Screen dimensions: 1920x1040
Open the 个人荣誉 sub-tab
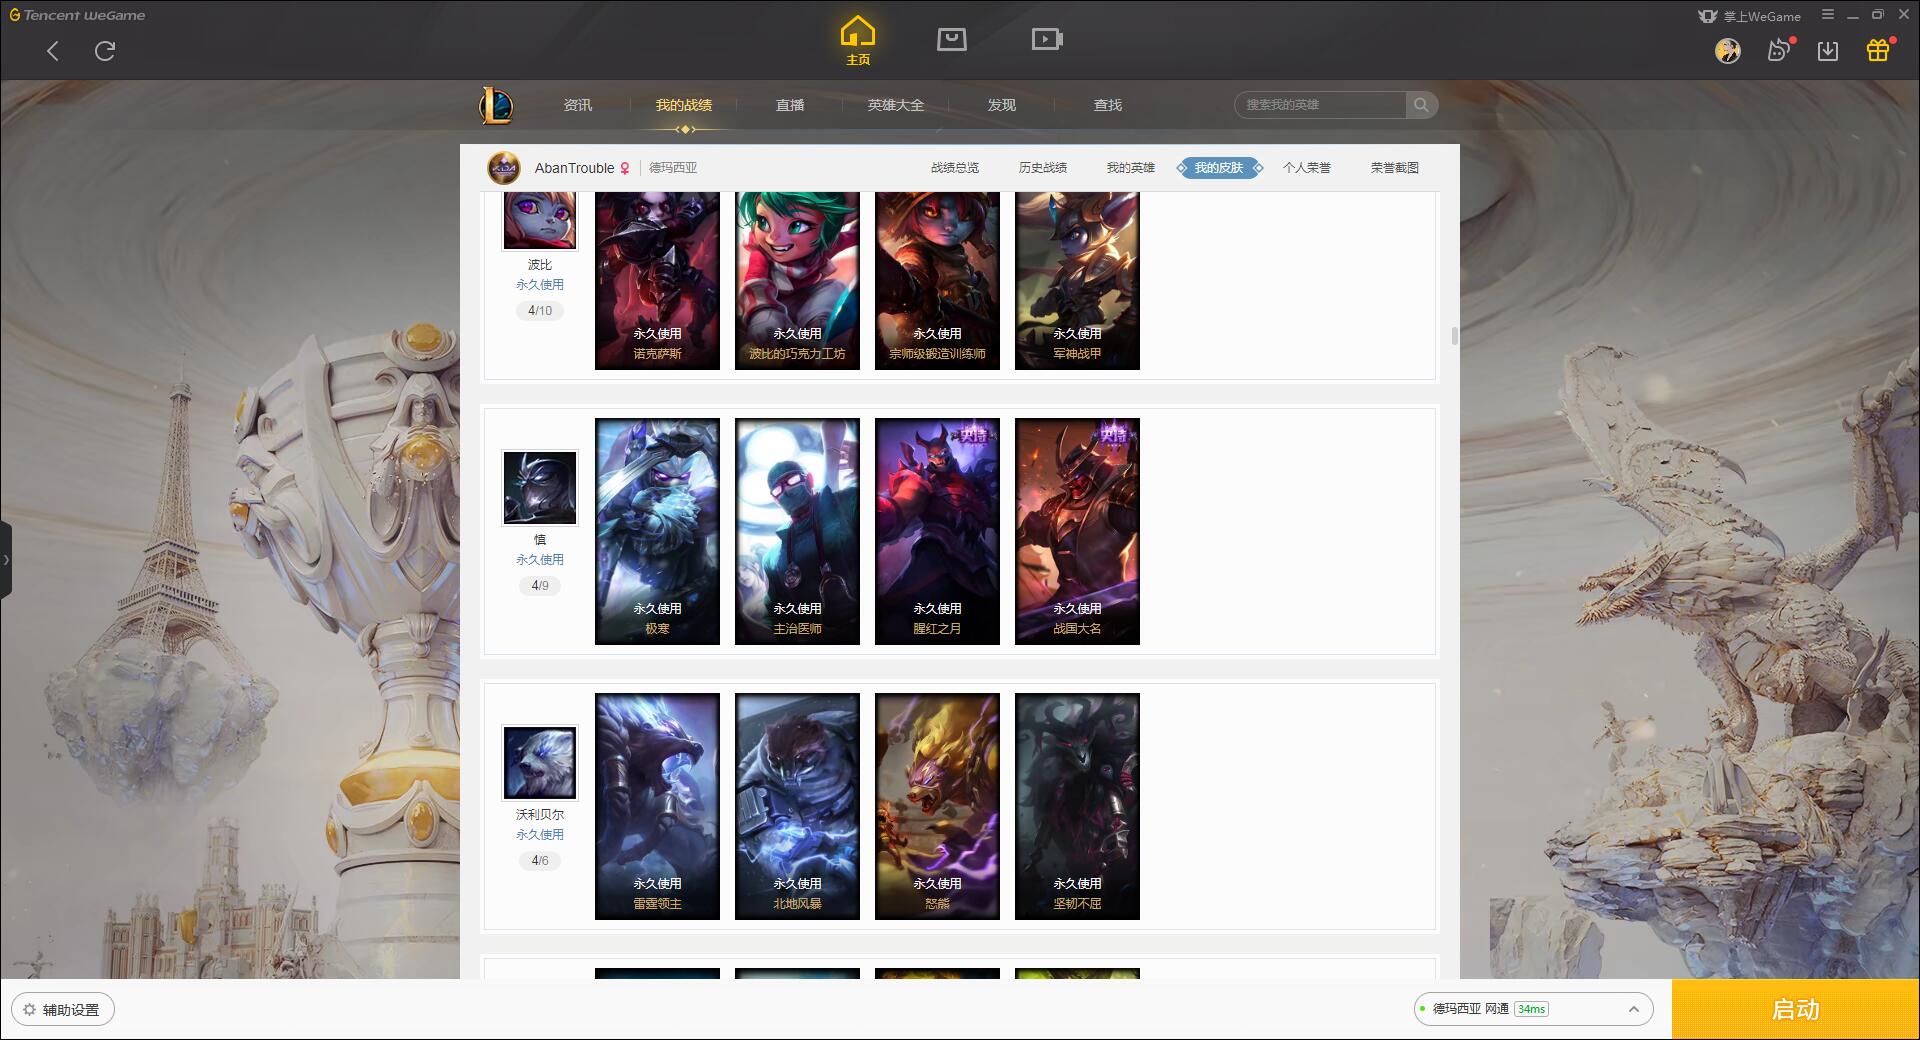coord(1307,168)
